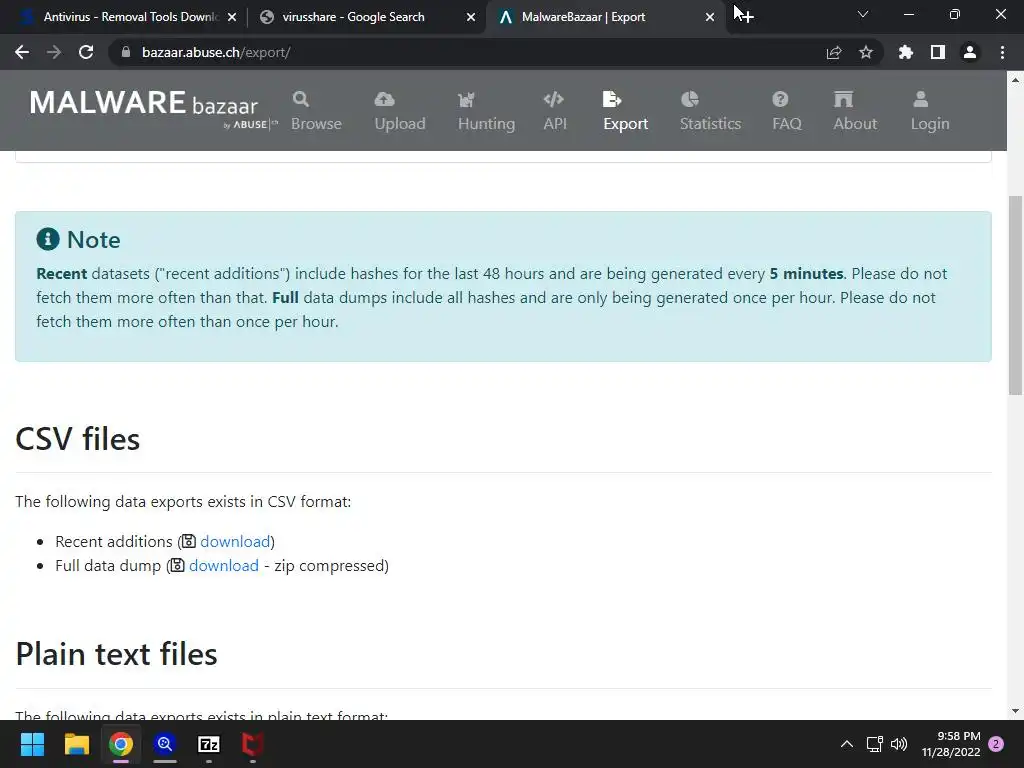Open the clock and calendar flyout
1024x768 pixels.
(x=951, y=744)
